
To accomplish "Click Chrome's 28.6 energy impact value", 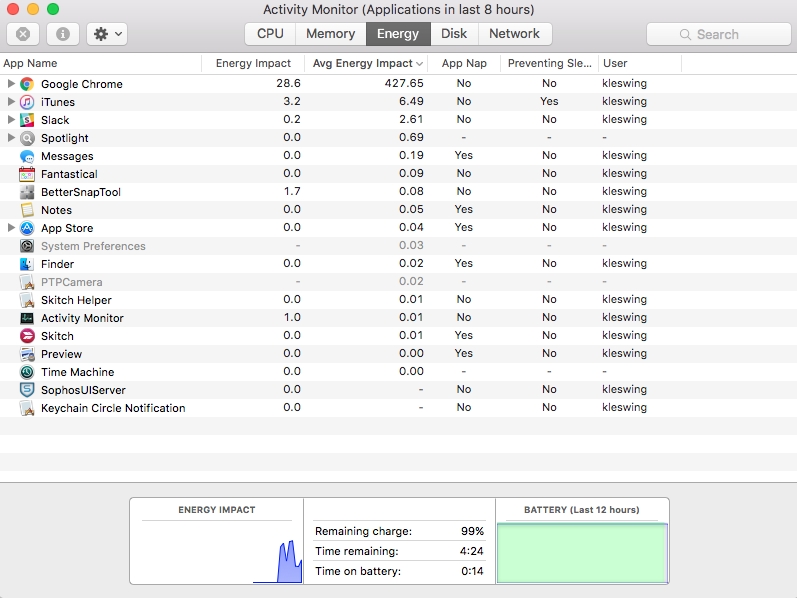I will (288, 83).
